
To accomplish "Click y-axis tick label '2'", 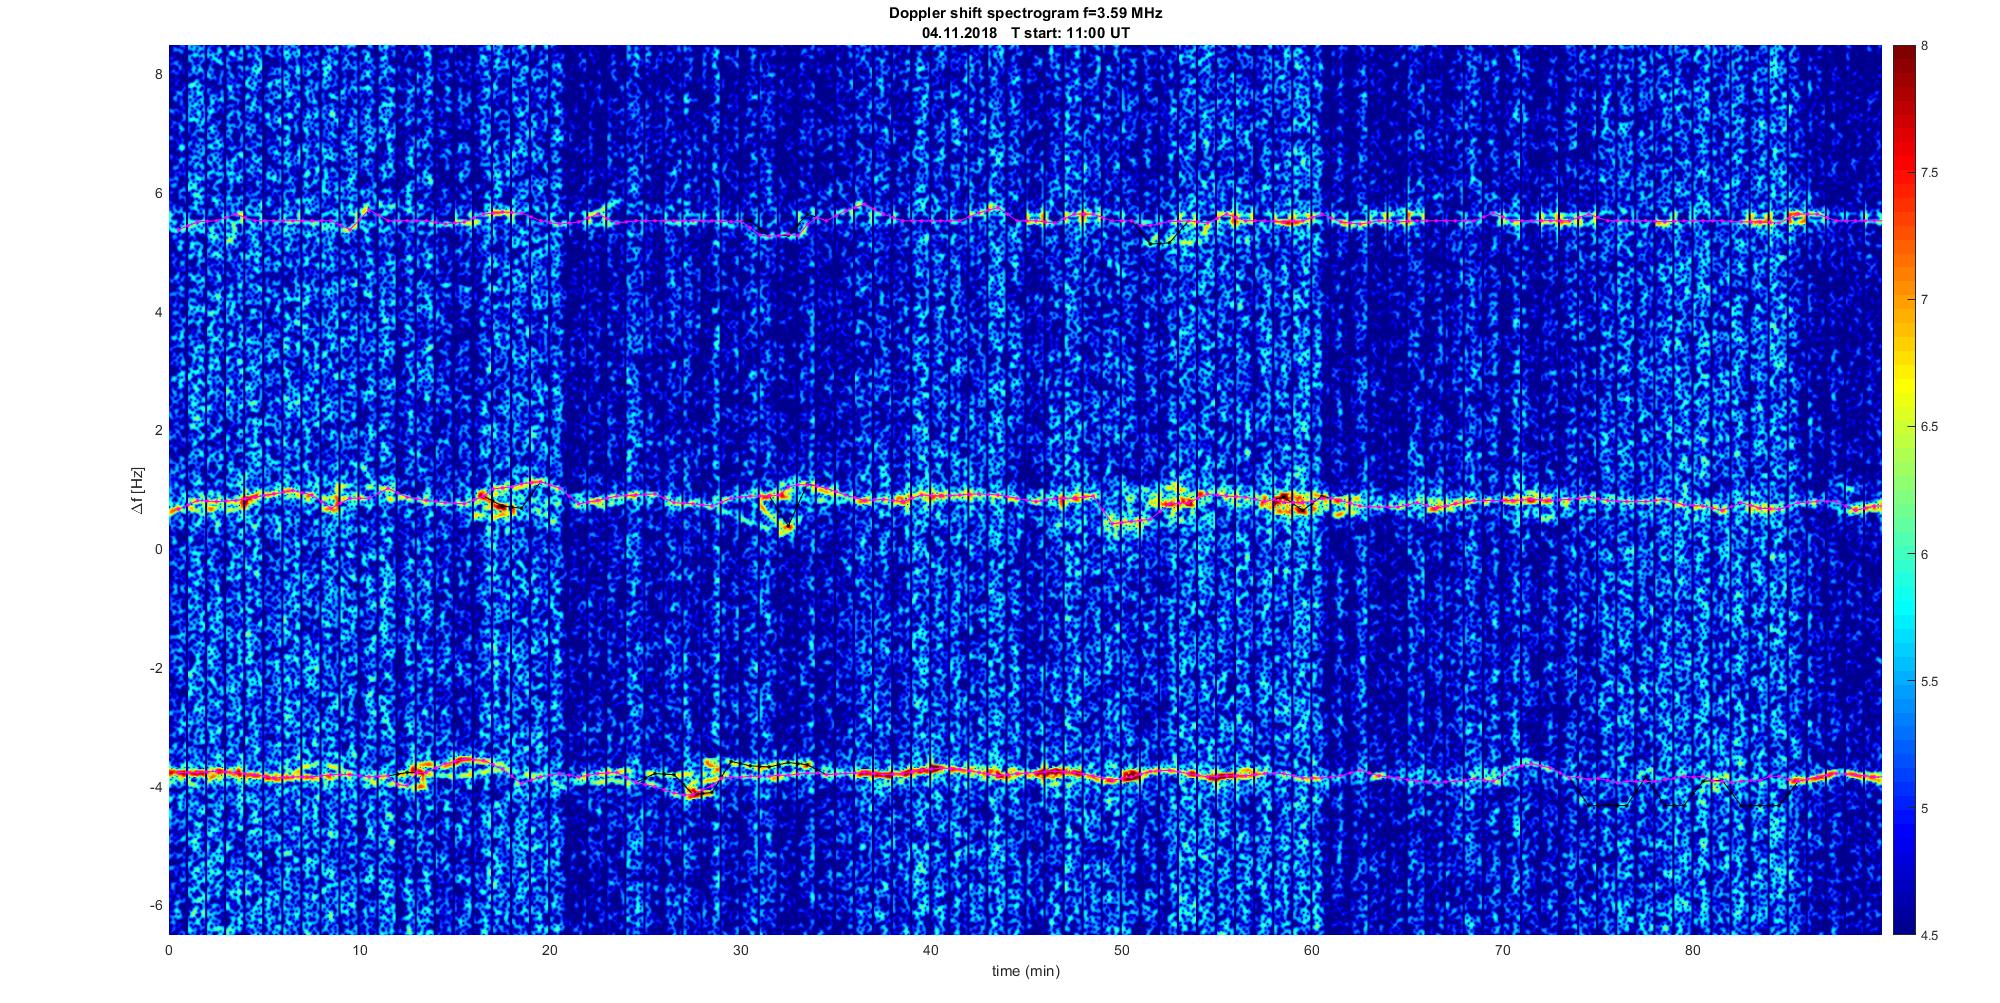I will tap(157, 430).
